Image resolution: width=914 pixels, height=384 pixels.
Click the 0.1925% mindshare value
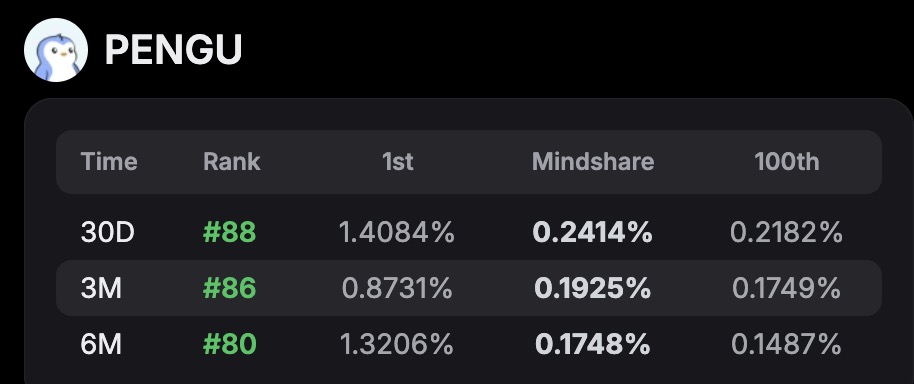592,288
